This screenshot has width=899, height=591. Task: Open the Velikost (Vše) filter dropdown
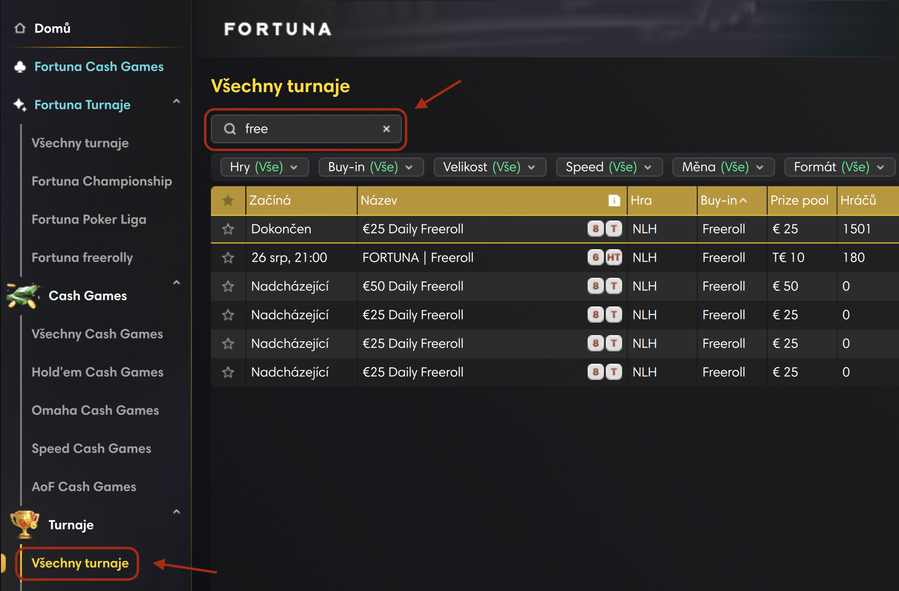tap(490, 167)
